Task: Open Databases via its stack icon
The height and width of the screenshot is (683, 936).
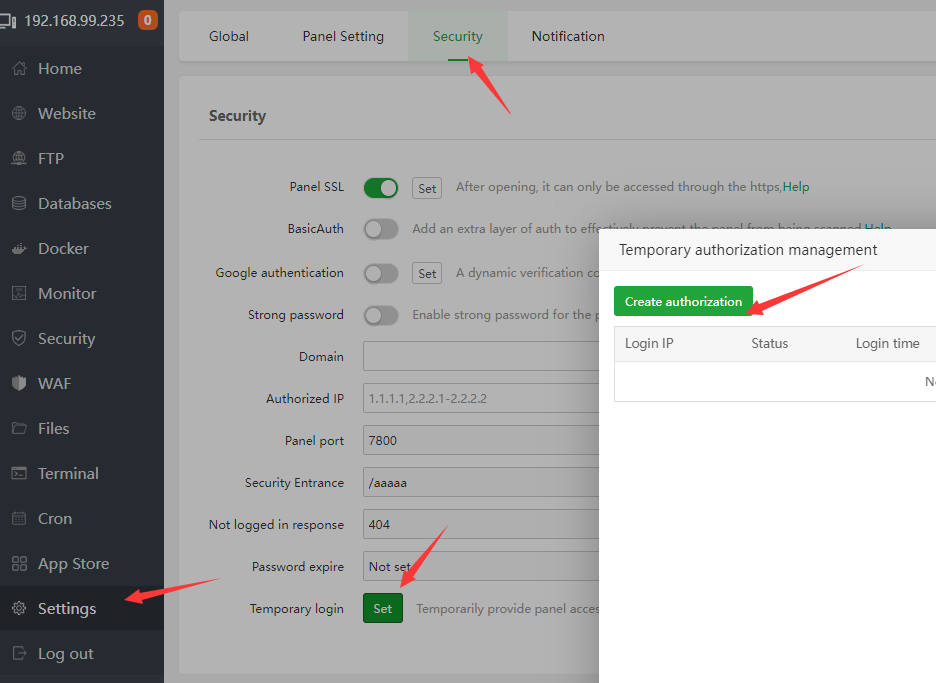Action: (19, 204)
